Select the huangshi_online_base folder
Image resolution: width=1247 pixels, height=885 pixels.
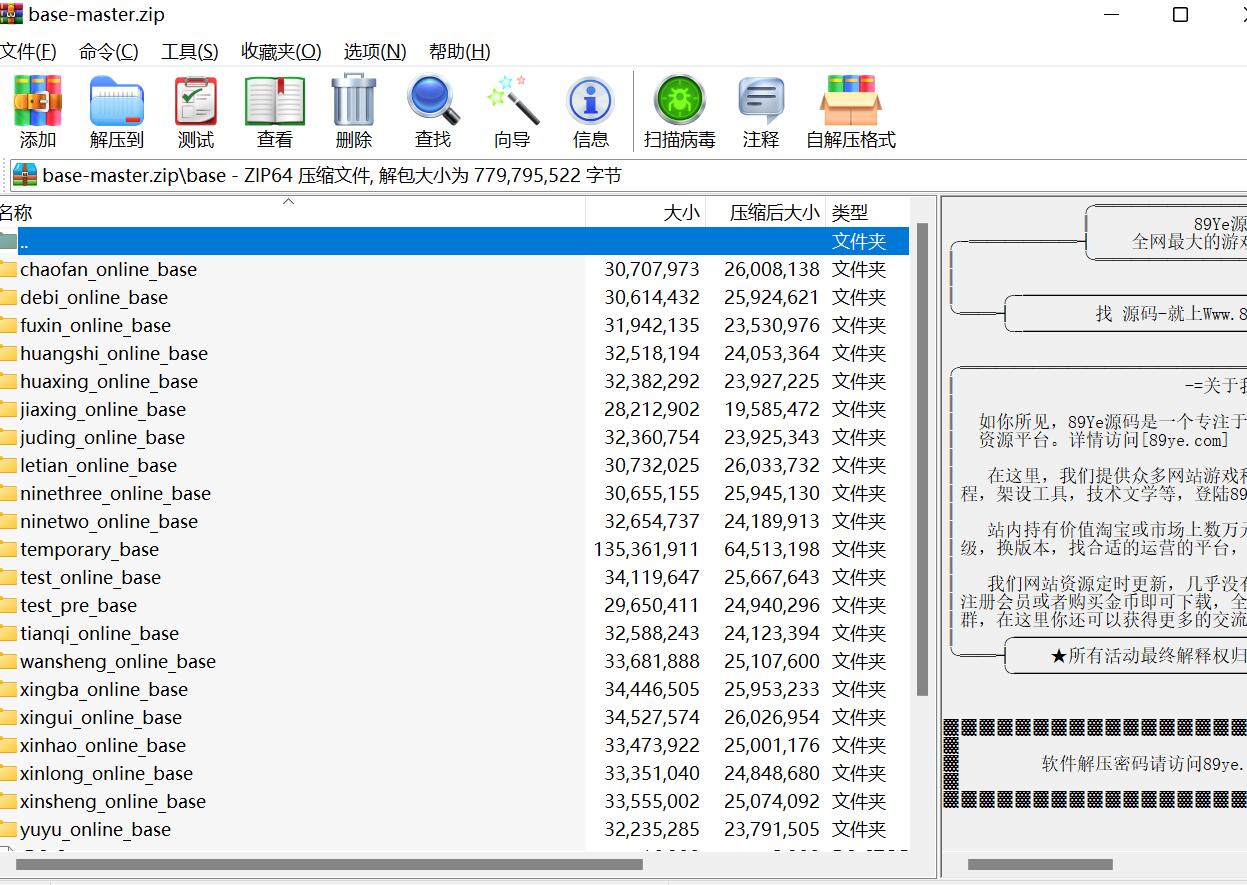[x=454, y=353]
